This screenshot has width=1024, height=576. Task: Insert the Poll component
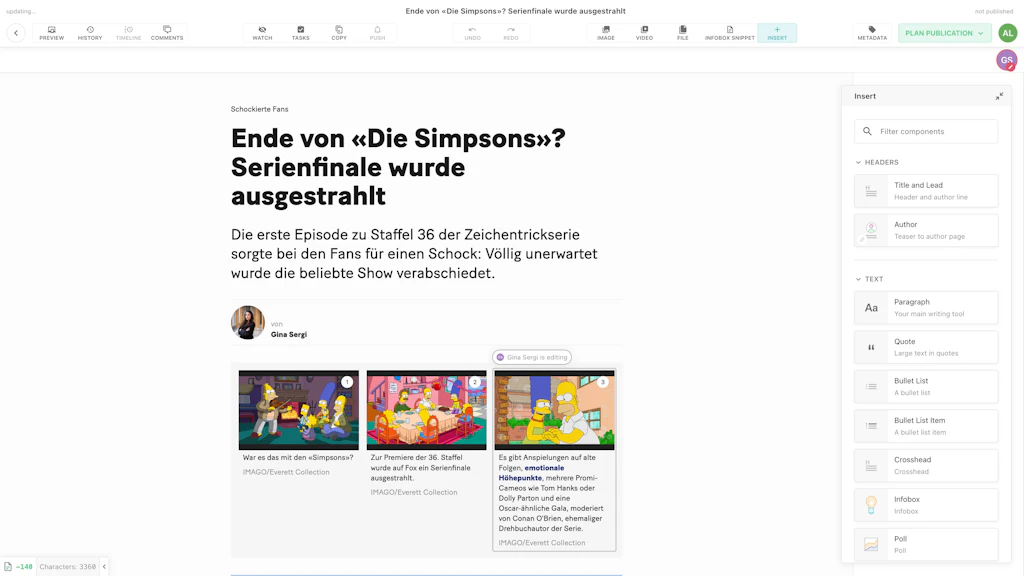[x=926, y=544]
